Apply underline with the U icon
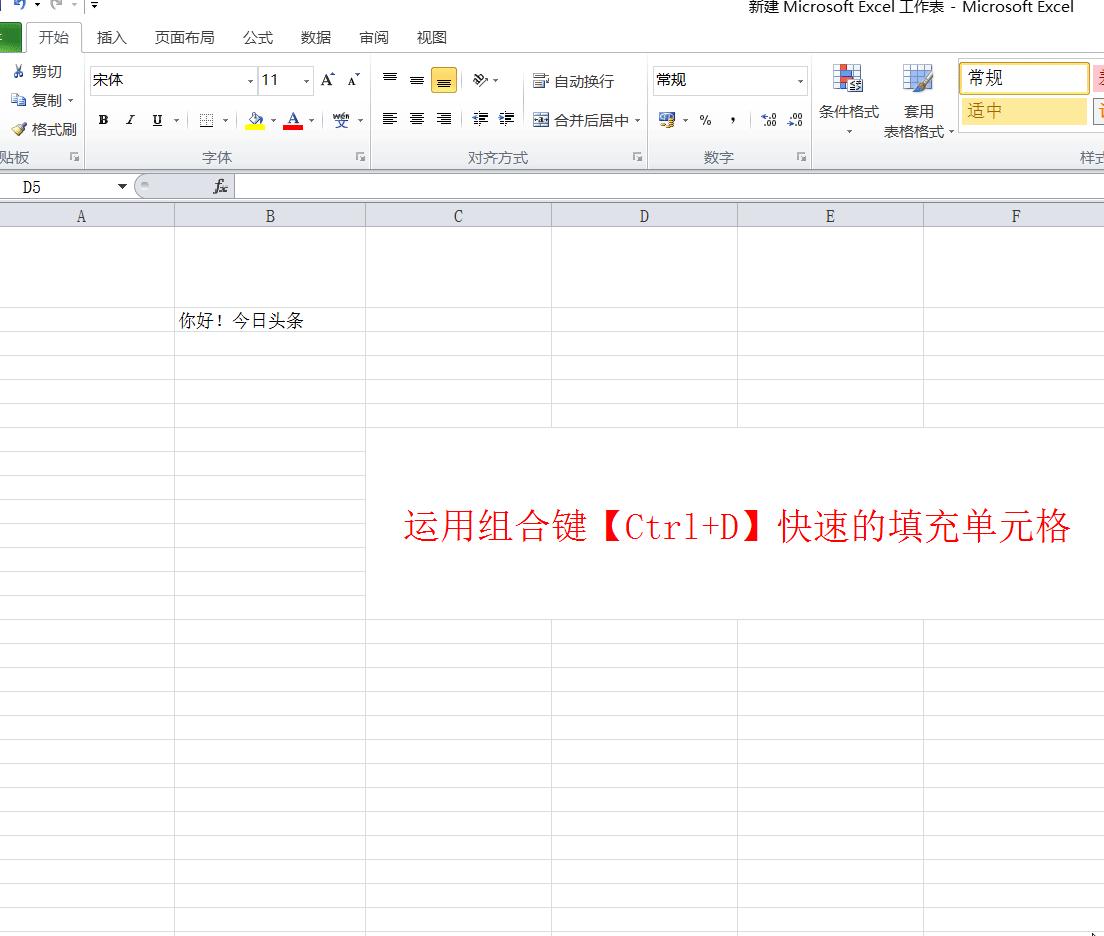1104x936 pixels. 157,119
